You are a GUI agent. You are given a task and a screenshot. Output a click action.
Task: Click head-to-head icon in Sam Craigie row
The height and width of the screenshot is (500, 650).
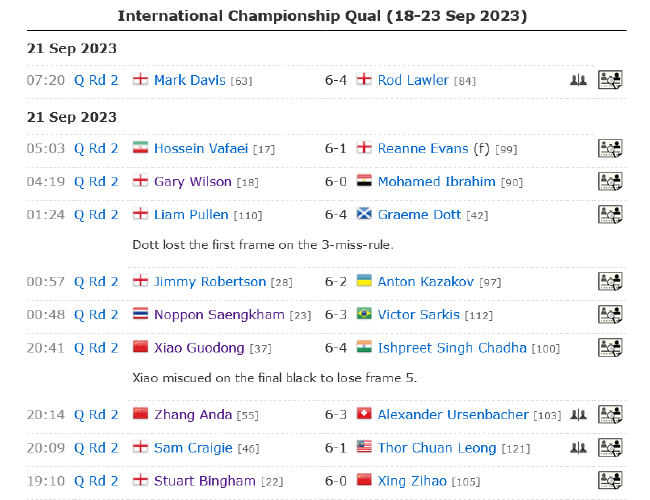click(x=578, y=448)
